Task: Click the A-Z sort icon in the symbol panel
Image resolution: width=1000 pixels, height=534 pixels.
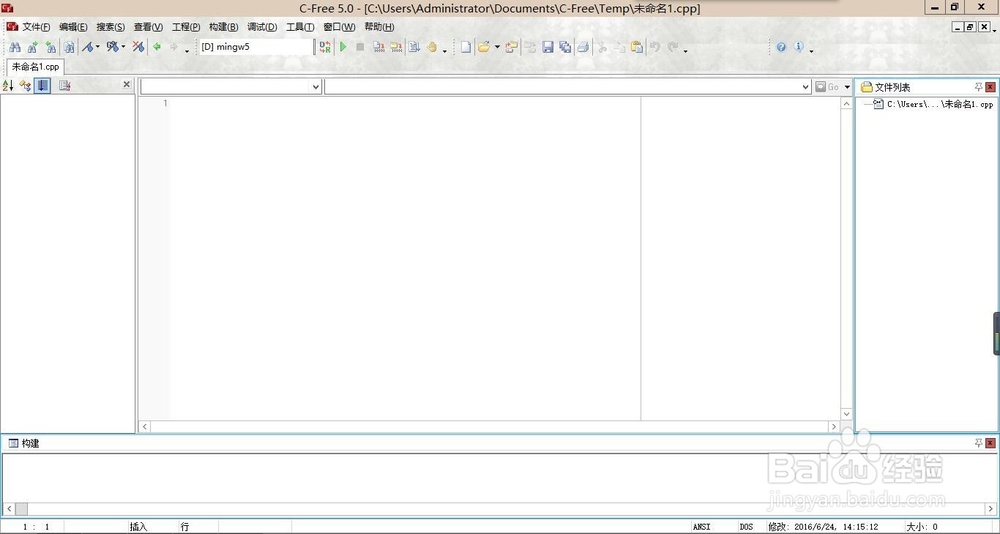Action: (x=8, y=85)
